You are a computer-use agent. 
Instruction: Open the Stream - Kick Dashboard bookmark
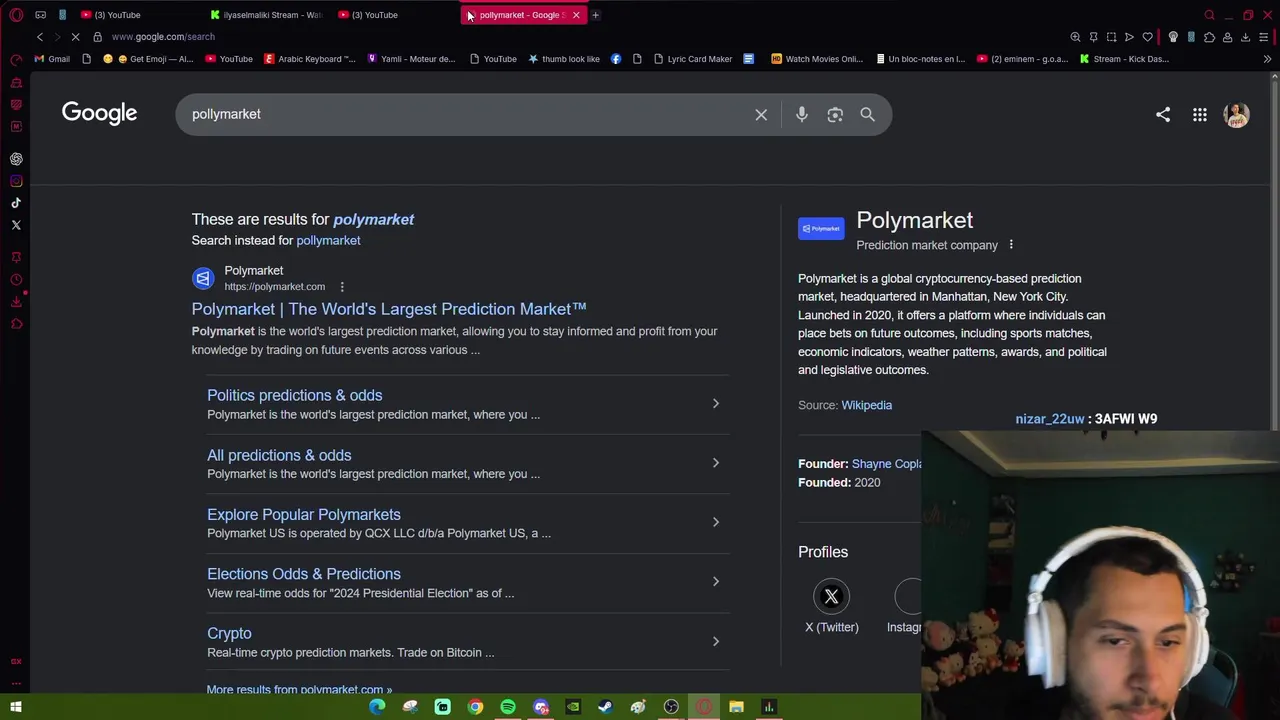[x=1124, y=59]
